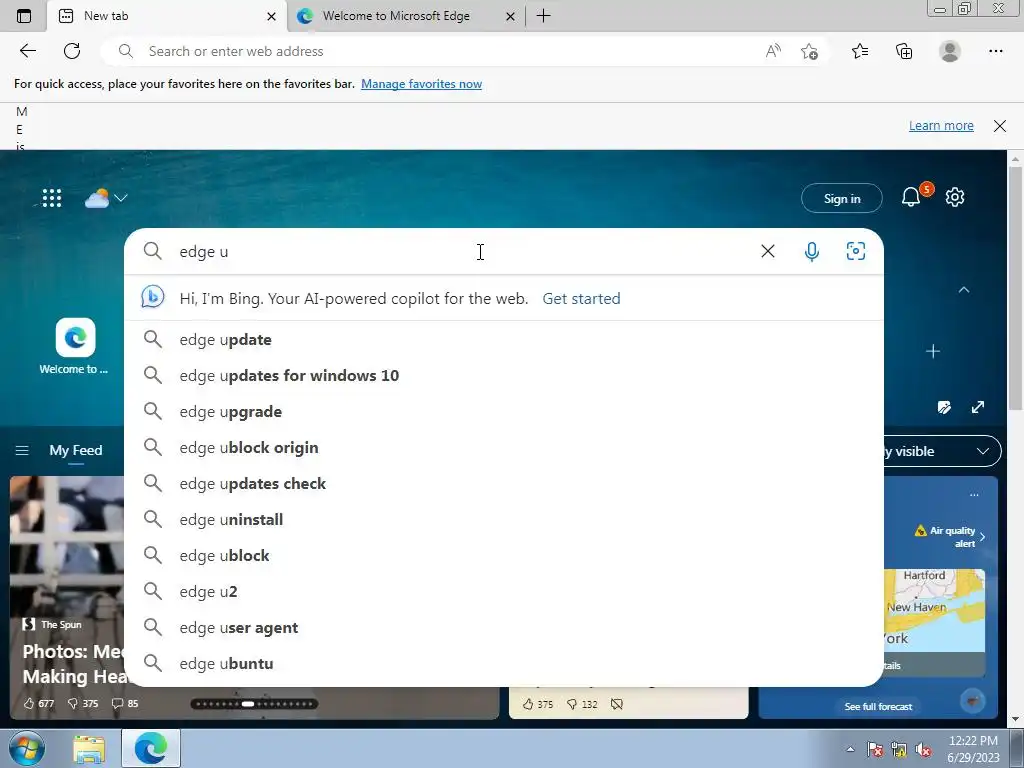Open Windows Start button
This screenshot has width=1024, height=768.
pos(26,749)
